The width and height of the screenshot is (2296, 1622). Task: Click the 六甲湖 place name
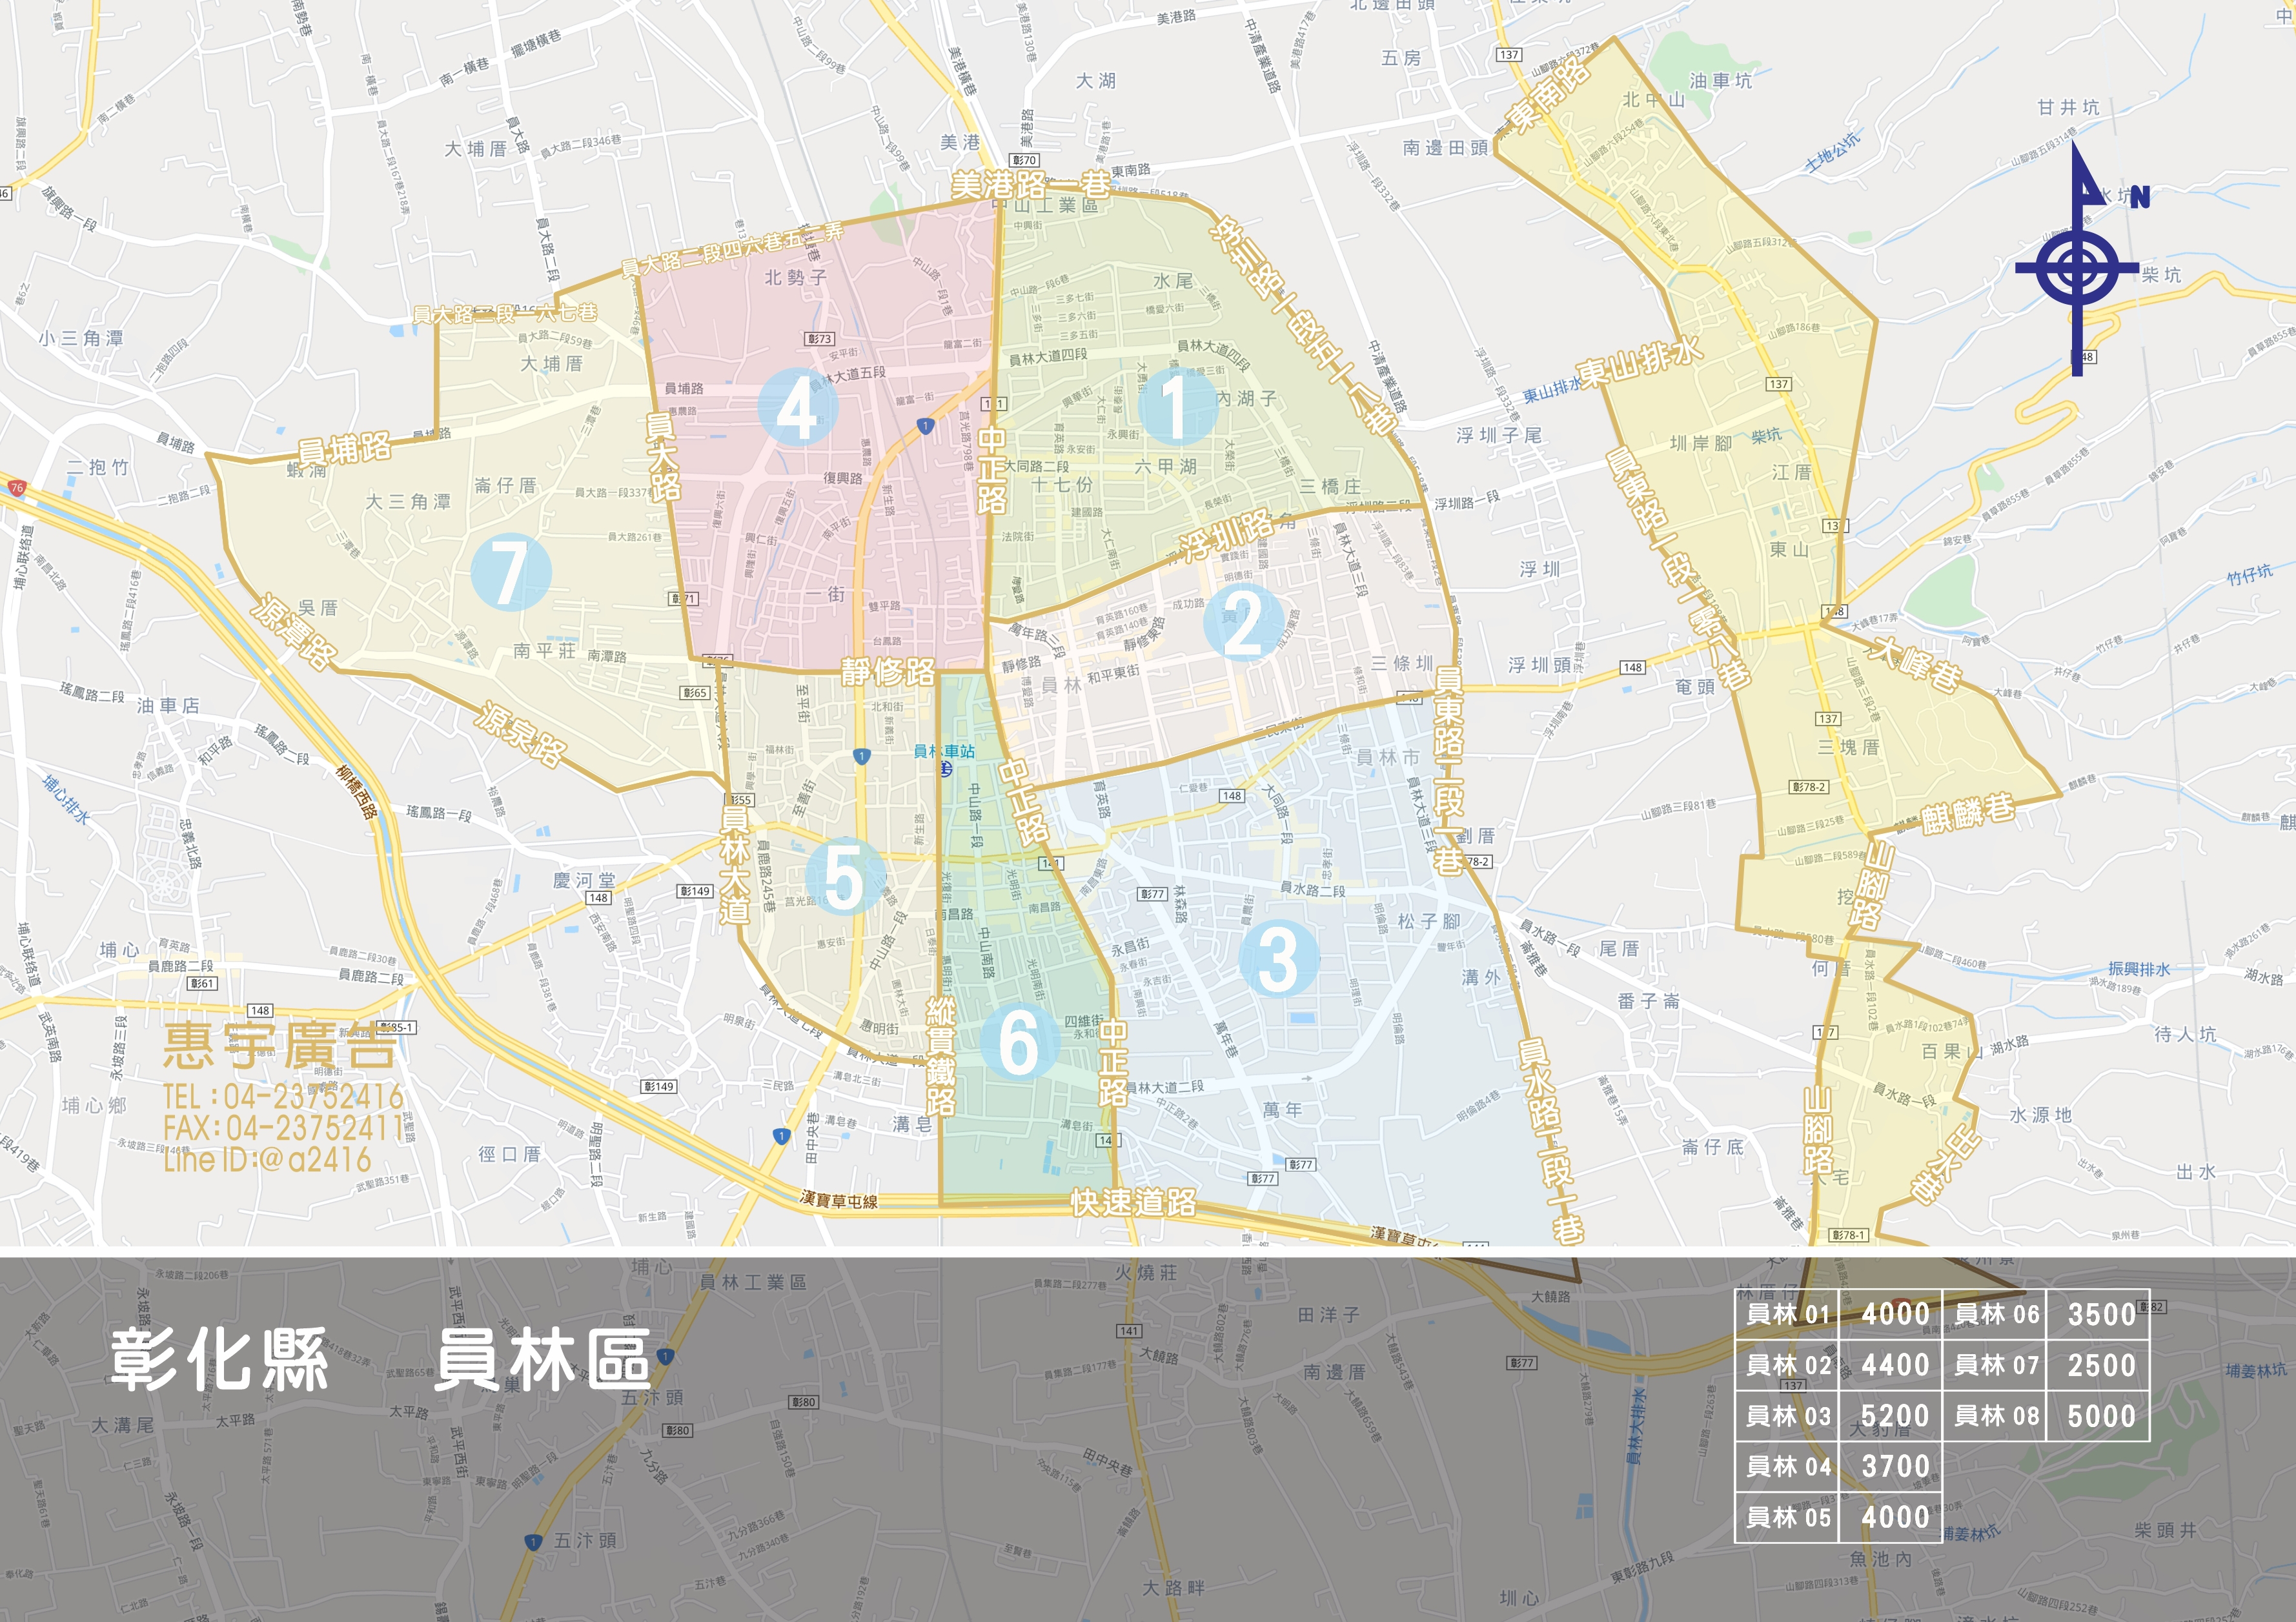tap(1166, 466)
